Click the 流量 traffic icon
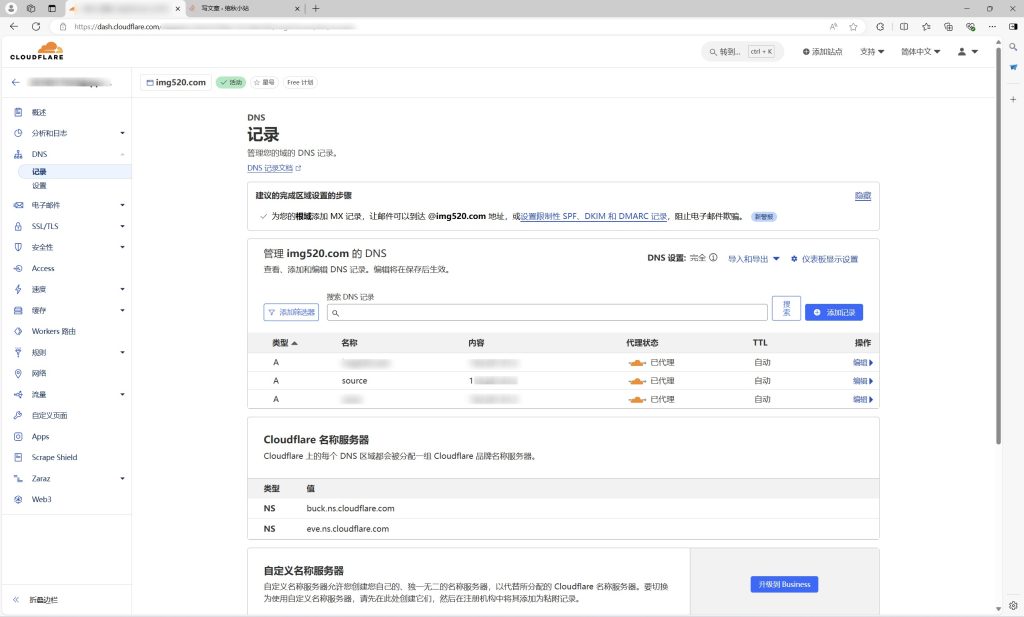 [x=18, y=394]
